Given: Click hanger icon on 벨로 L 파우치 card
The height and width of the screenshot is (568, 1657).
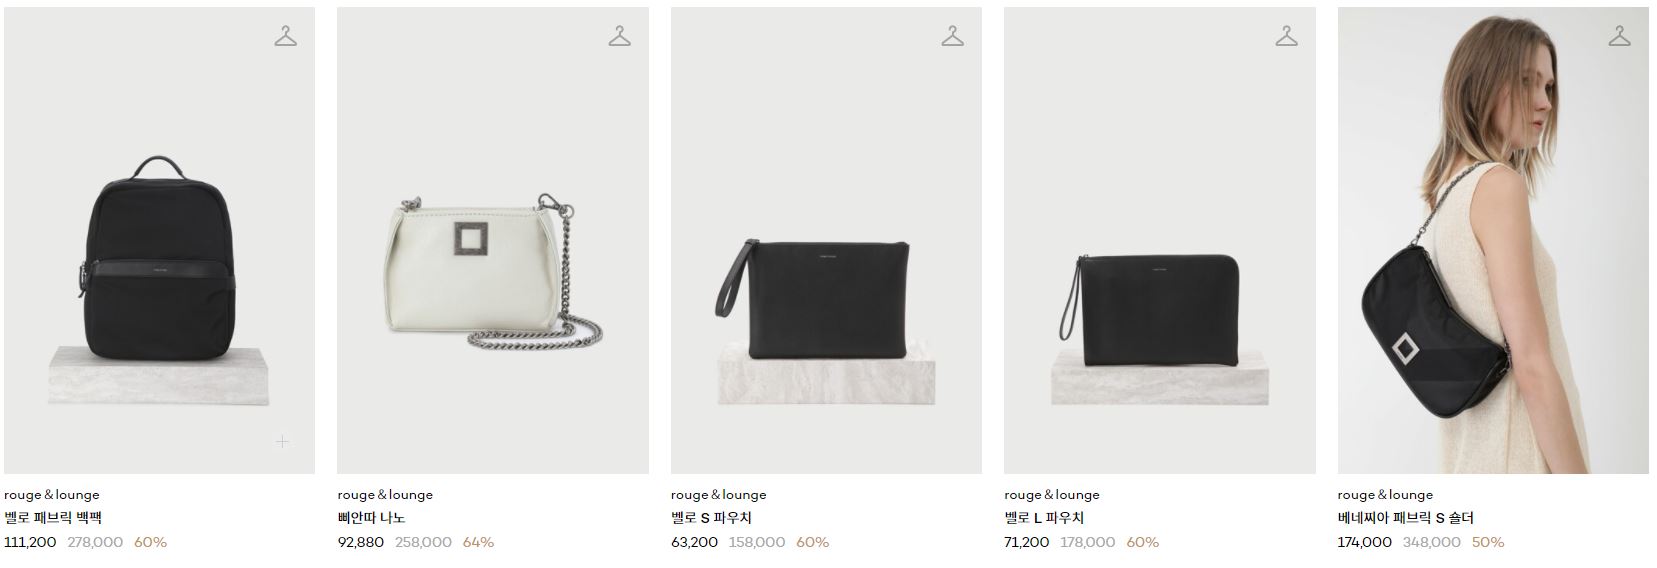Looking at the screenshot, I should (1286, 36).
